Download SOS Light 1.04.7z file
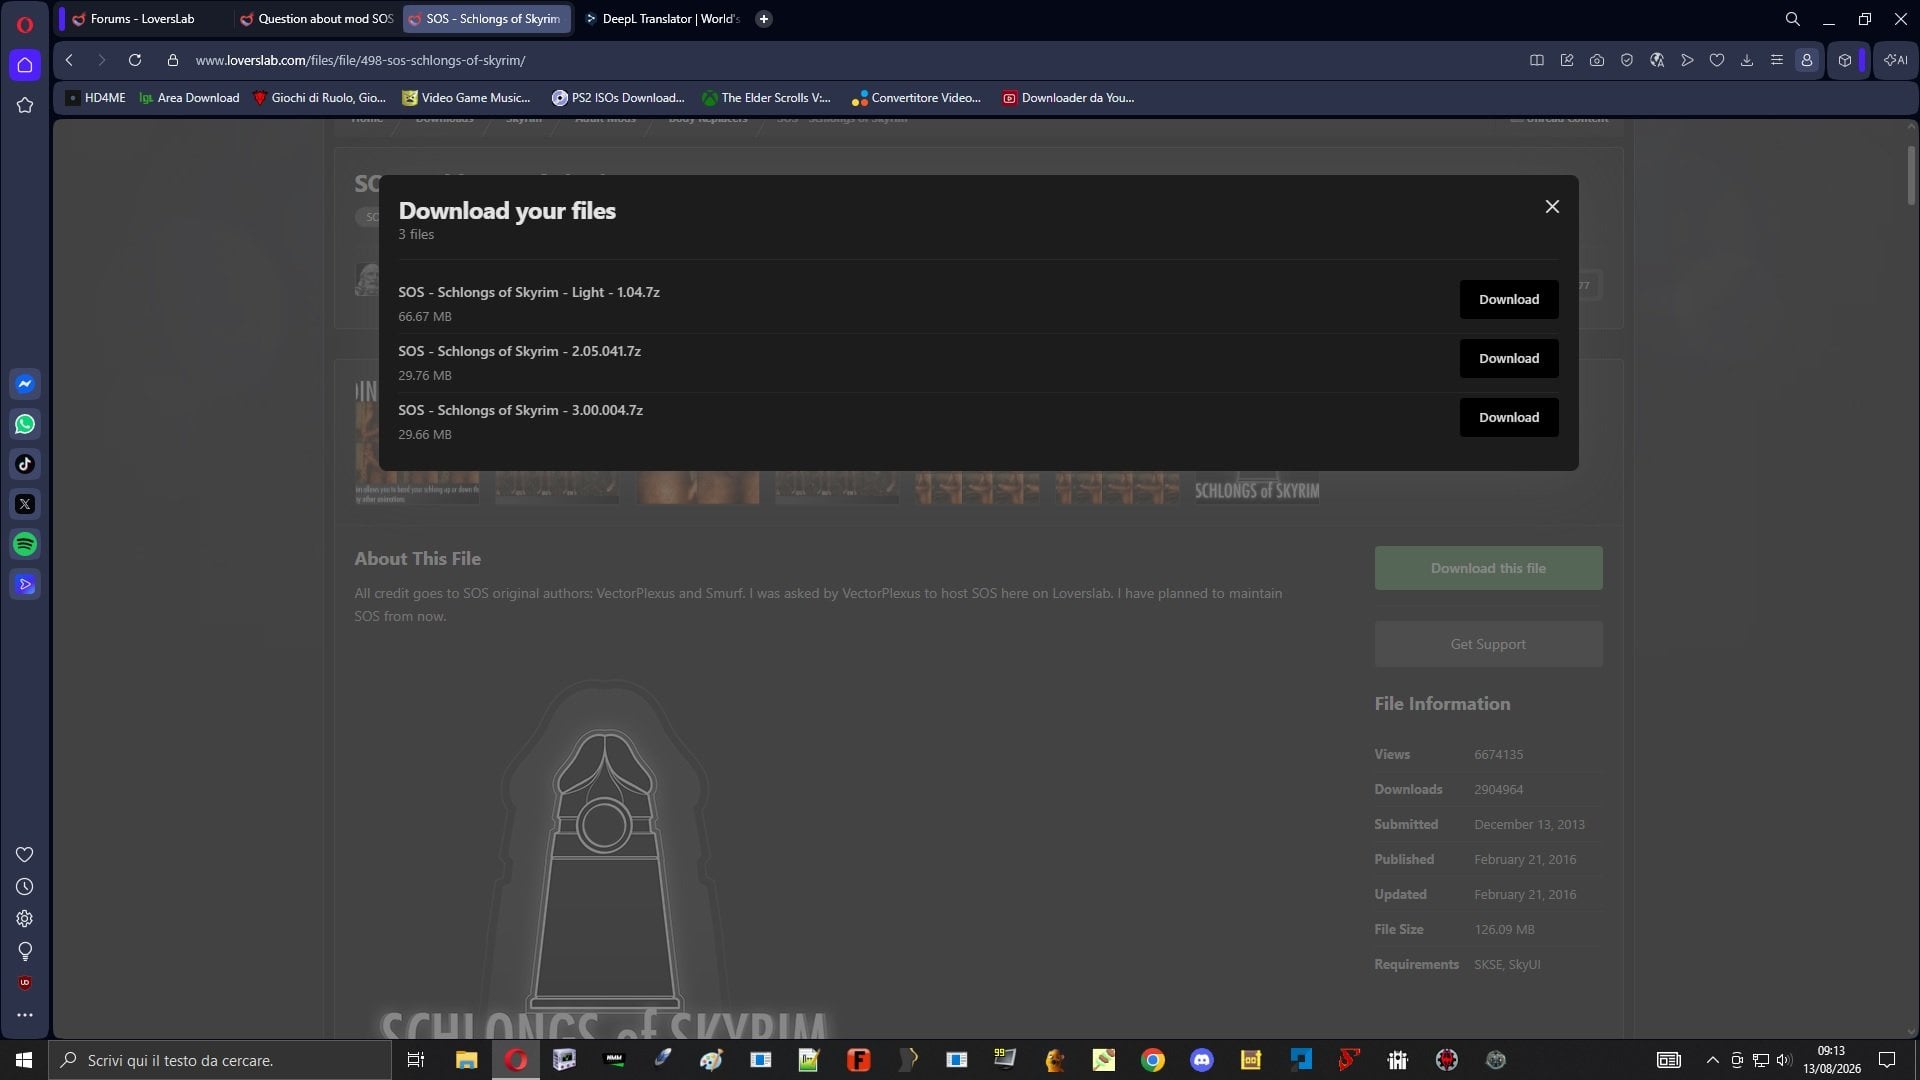This screenshot has height=1080, width=1920. click(x=1509, y=299)
